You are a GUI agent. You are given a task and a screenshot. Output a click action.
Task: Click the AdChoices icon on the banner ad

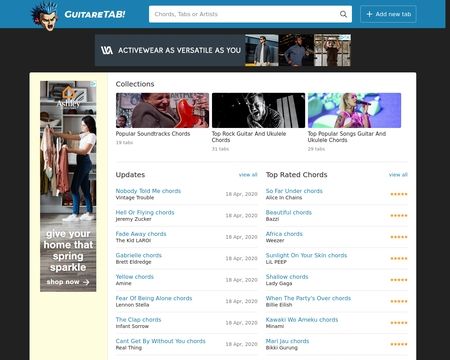(x=345, y=37)
